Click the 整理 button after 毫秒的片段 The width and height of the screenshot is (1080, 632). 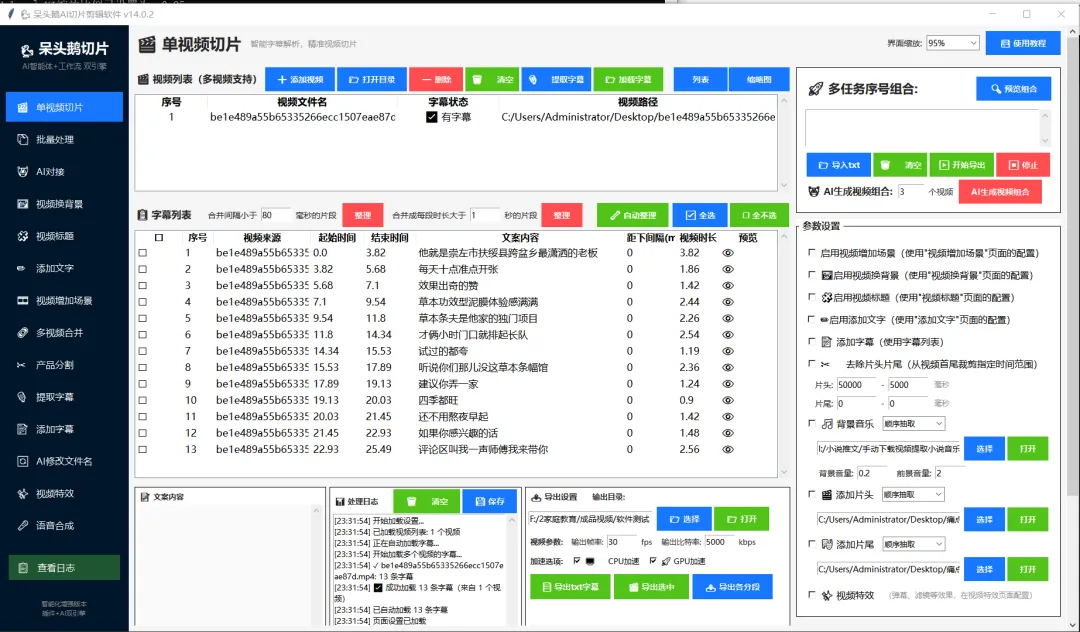(x=363, y=215)
